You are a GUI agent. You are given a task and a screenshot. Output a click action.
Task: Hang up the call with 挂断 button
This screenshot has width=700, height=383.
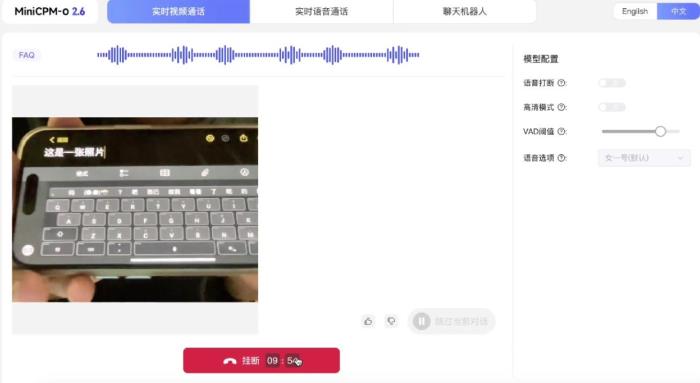point(261,360)
